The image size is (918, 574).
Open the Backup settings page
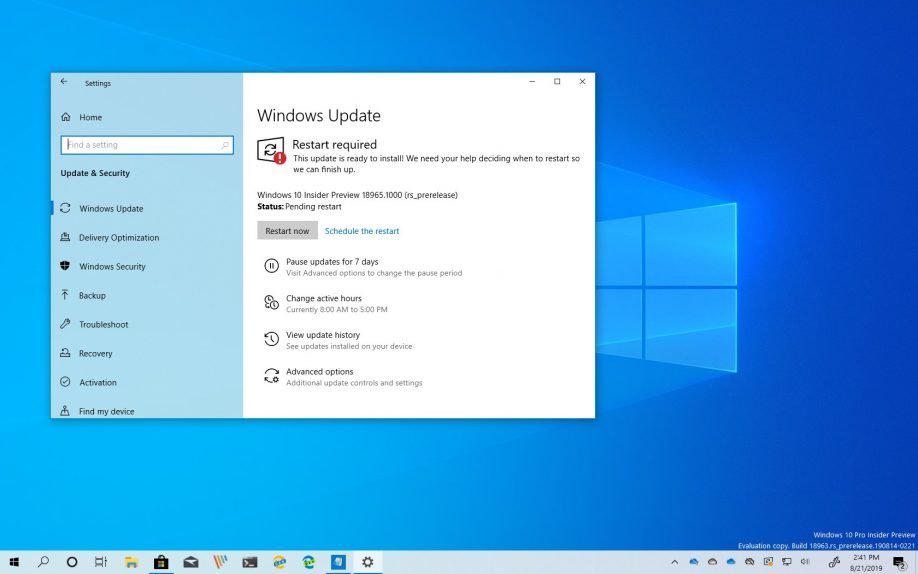coord(92,296)
